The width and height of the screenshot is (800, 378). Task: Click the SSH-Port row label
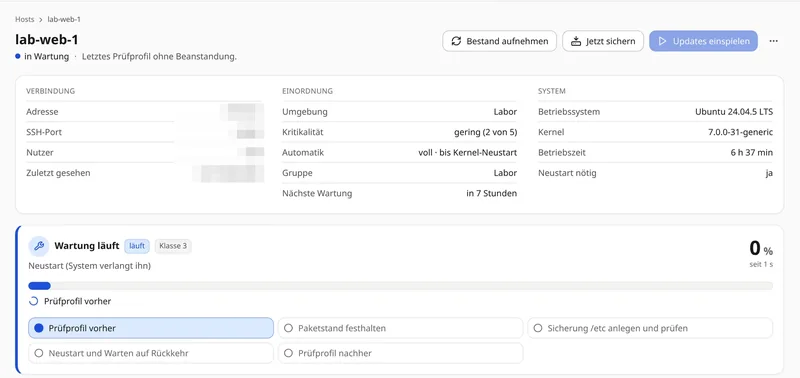coord(44,132)
